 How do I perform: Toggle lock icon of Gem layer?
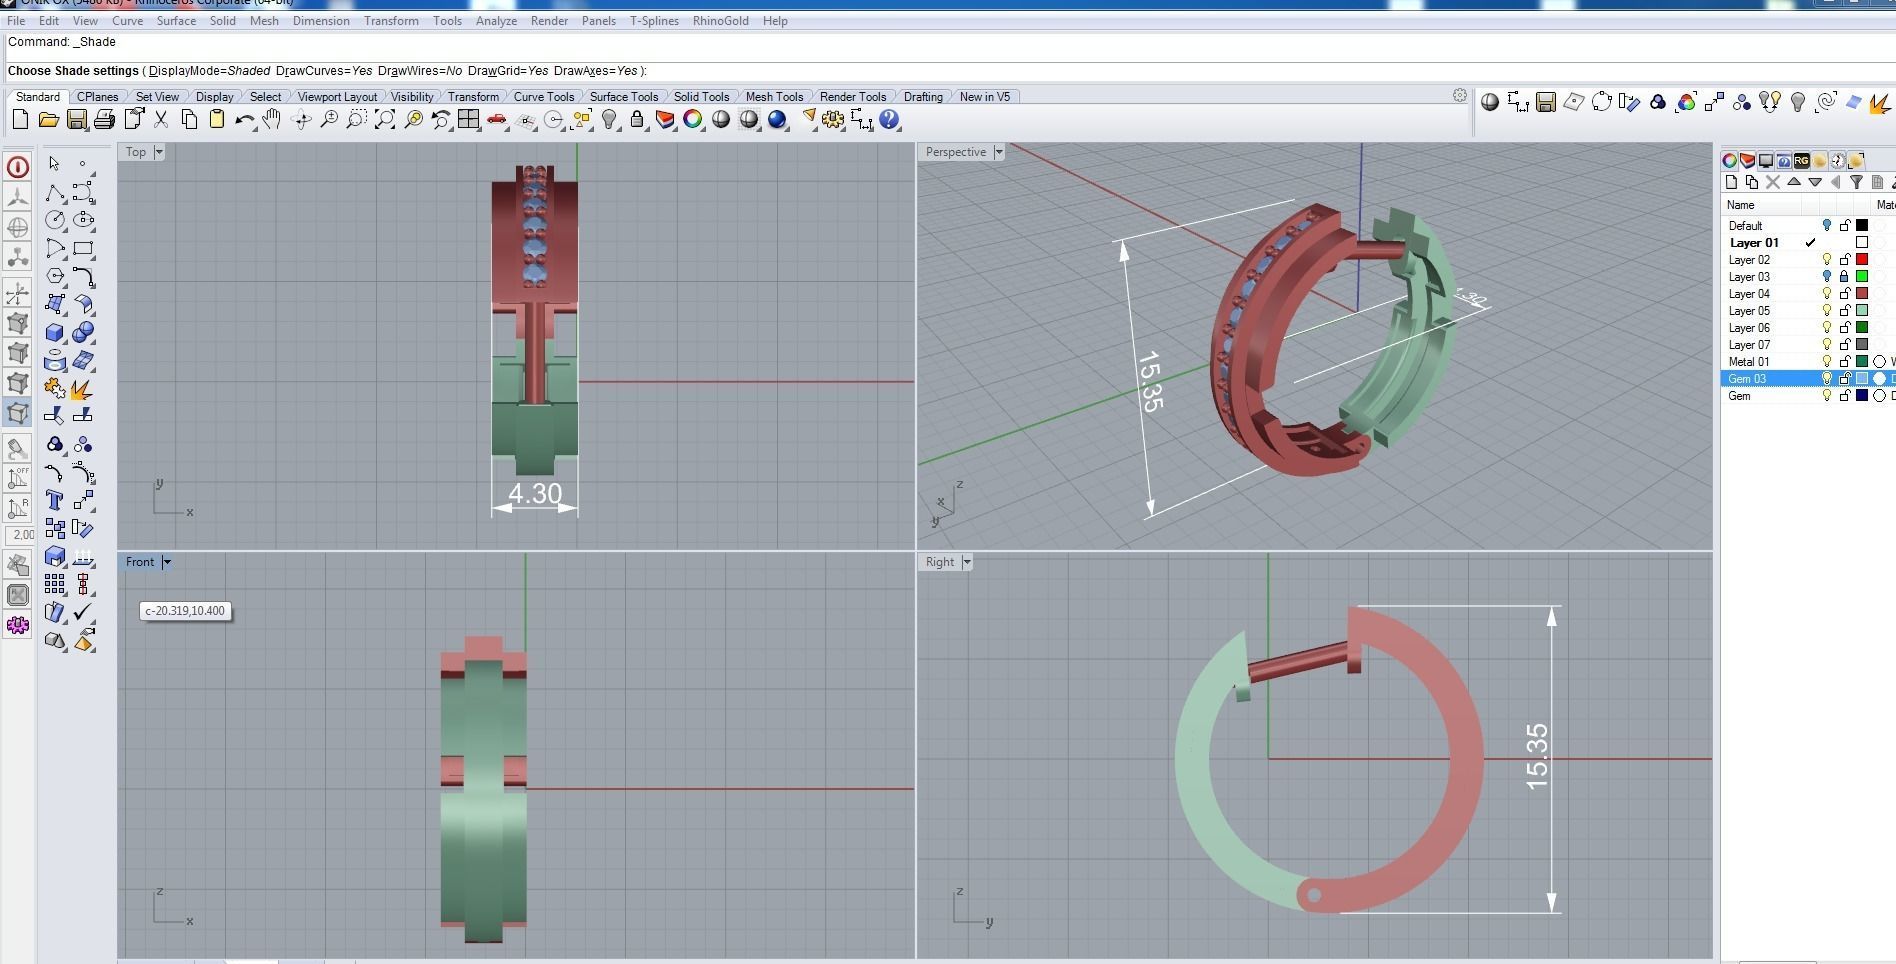click(1844, 396)
